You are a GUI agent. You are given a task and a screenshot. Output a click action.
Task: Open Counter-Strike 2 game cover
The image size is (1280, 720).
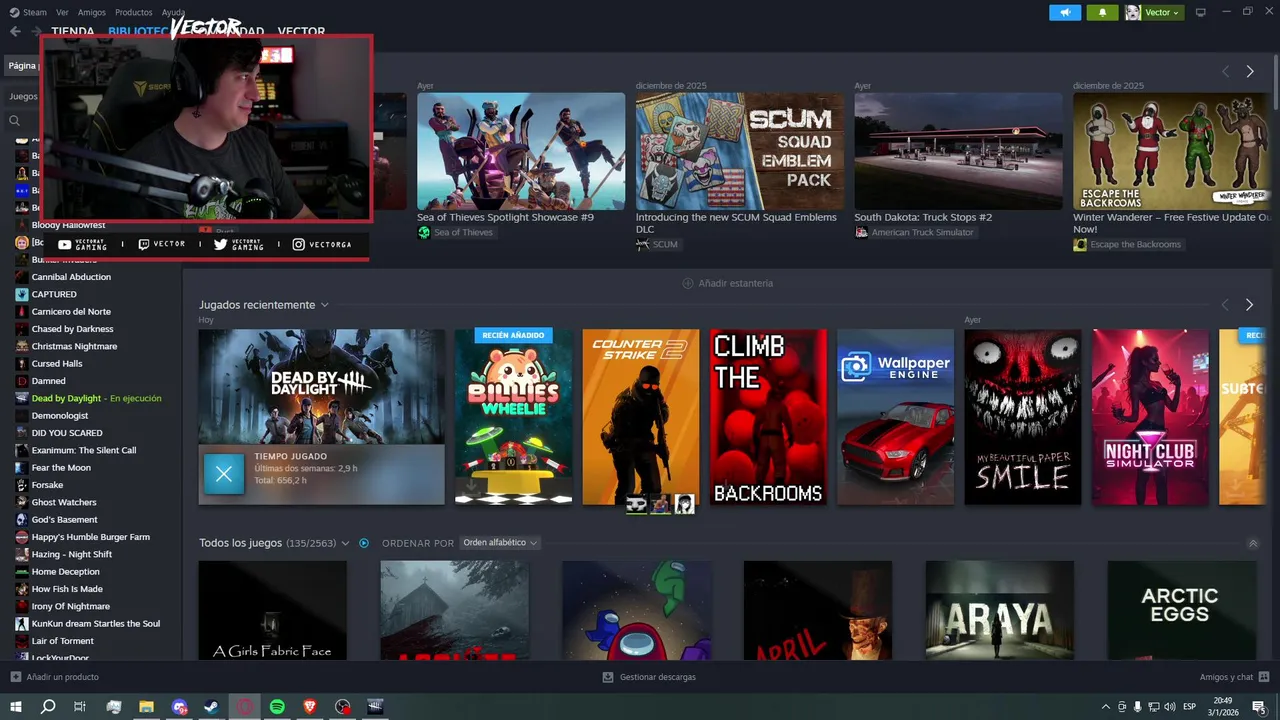pyautogui.click(x=641, y=417)
